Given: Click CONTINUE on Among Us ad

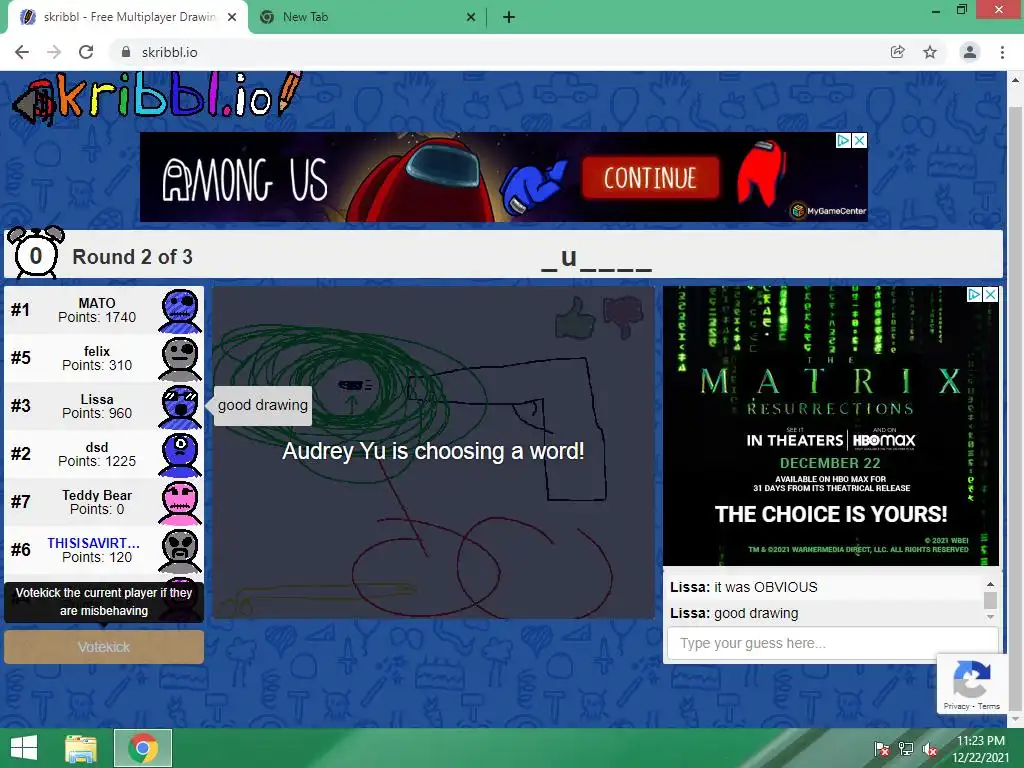Looking at the screenshot, I should click(650, 178).
